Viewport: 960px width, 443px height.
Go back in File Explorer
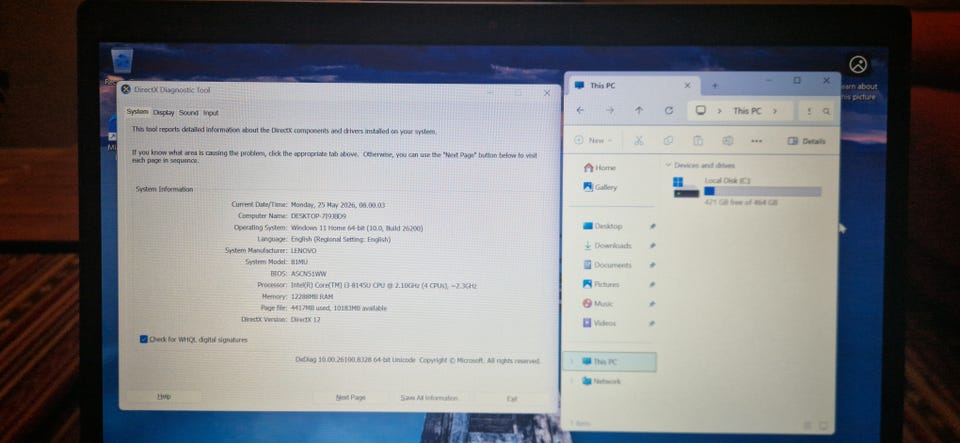pyautogui.click(x=580, y=111)
